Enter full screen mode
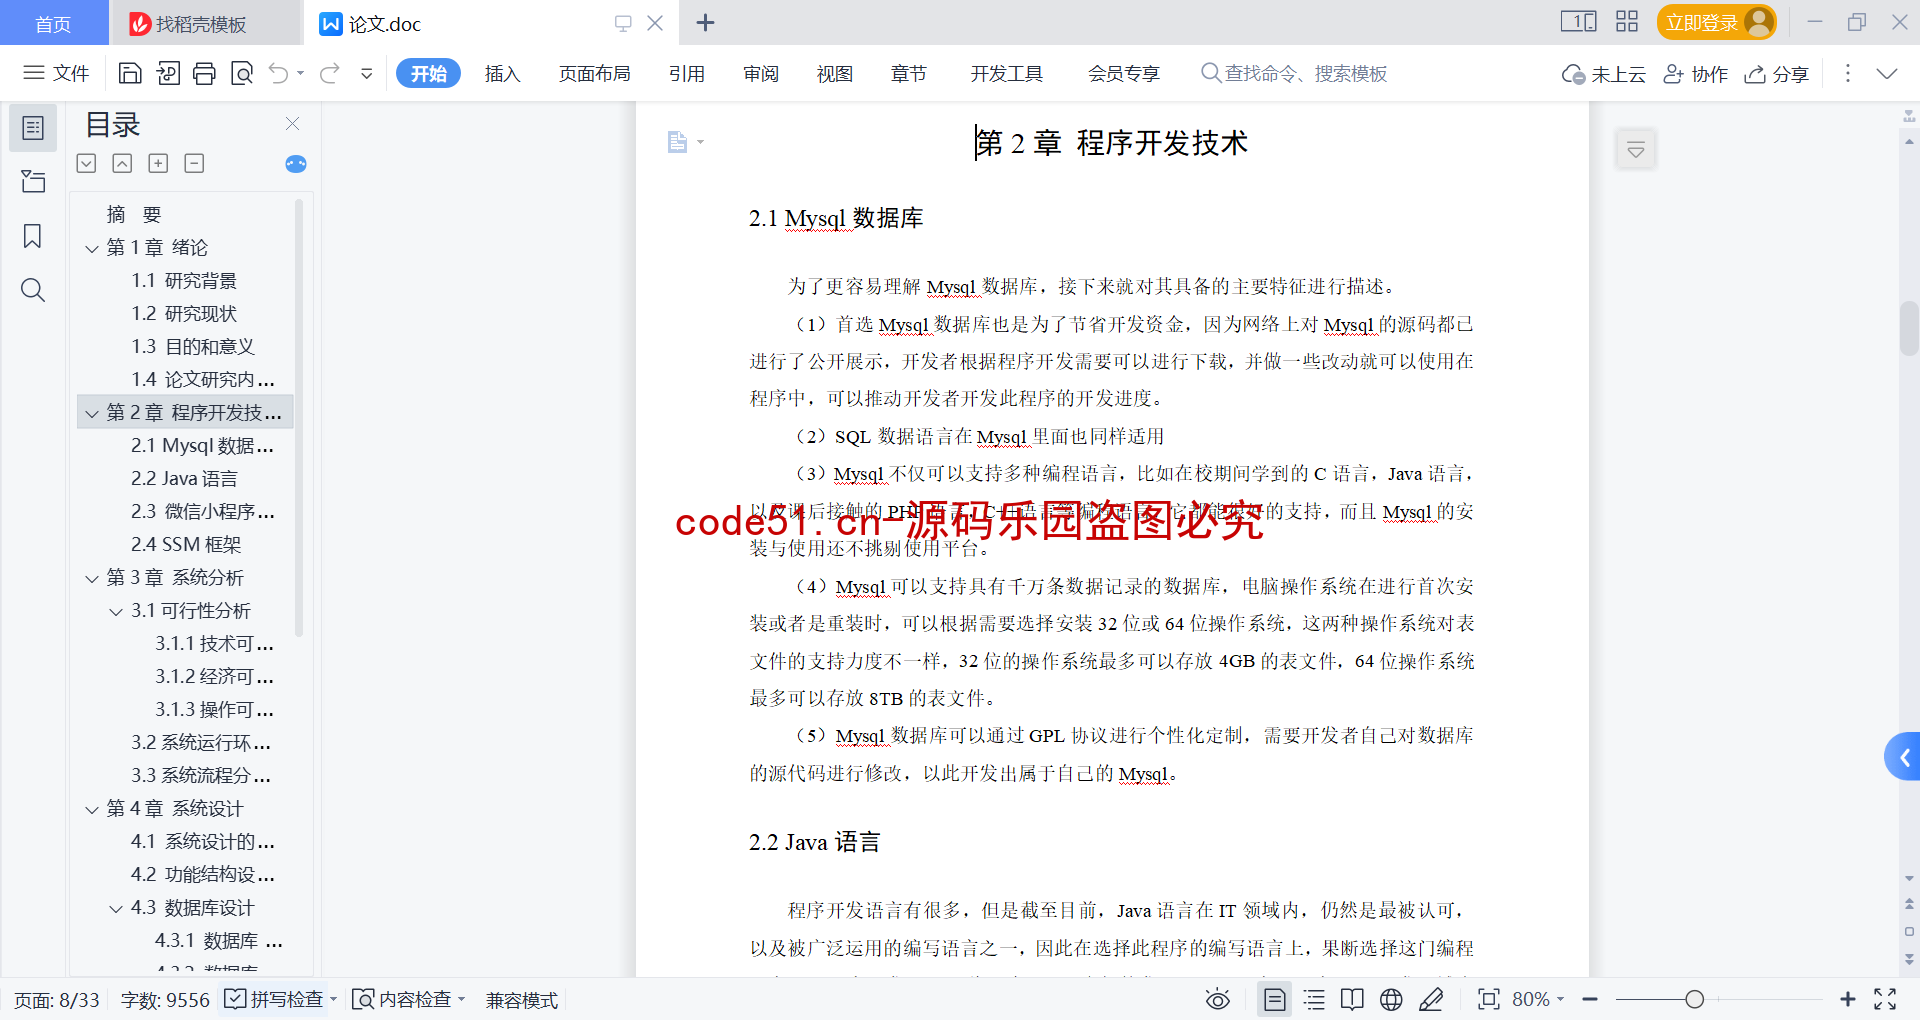This screenshot has height=1020, width=1920. tap(1885, 999)
